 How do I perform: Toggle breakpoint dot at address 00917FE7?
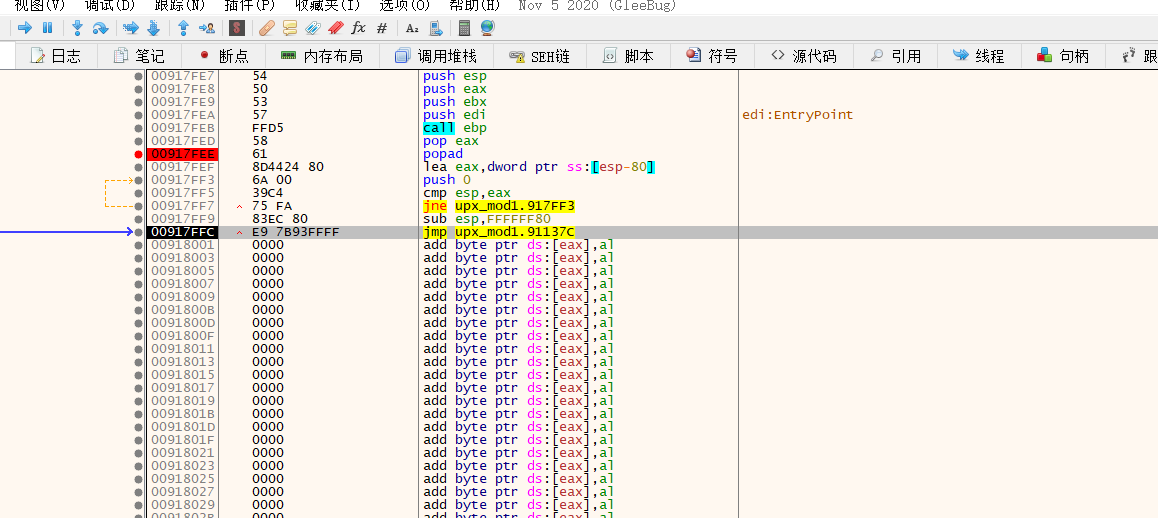click(x=138, y=76)
